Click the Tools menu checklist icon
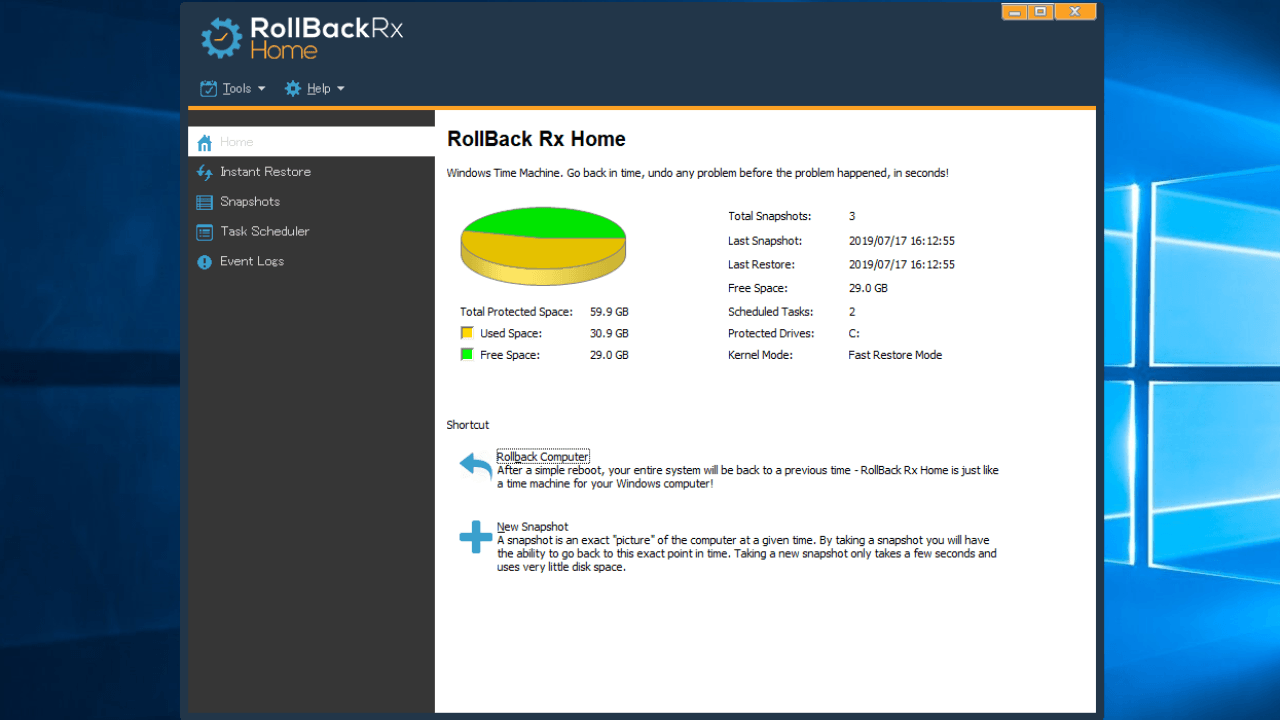 [x=208, y=88]
